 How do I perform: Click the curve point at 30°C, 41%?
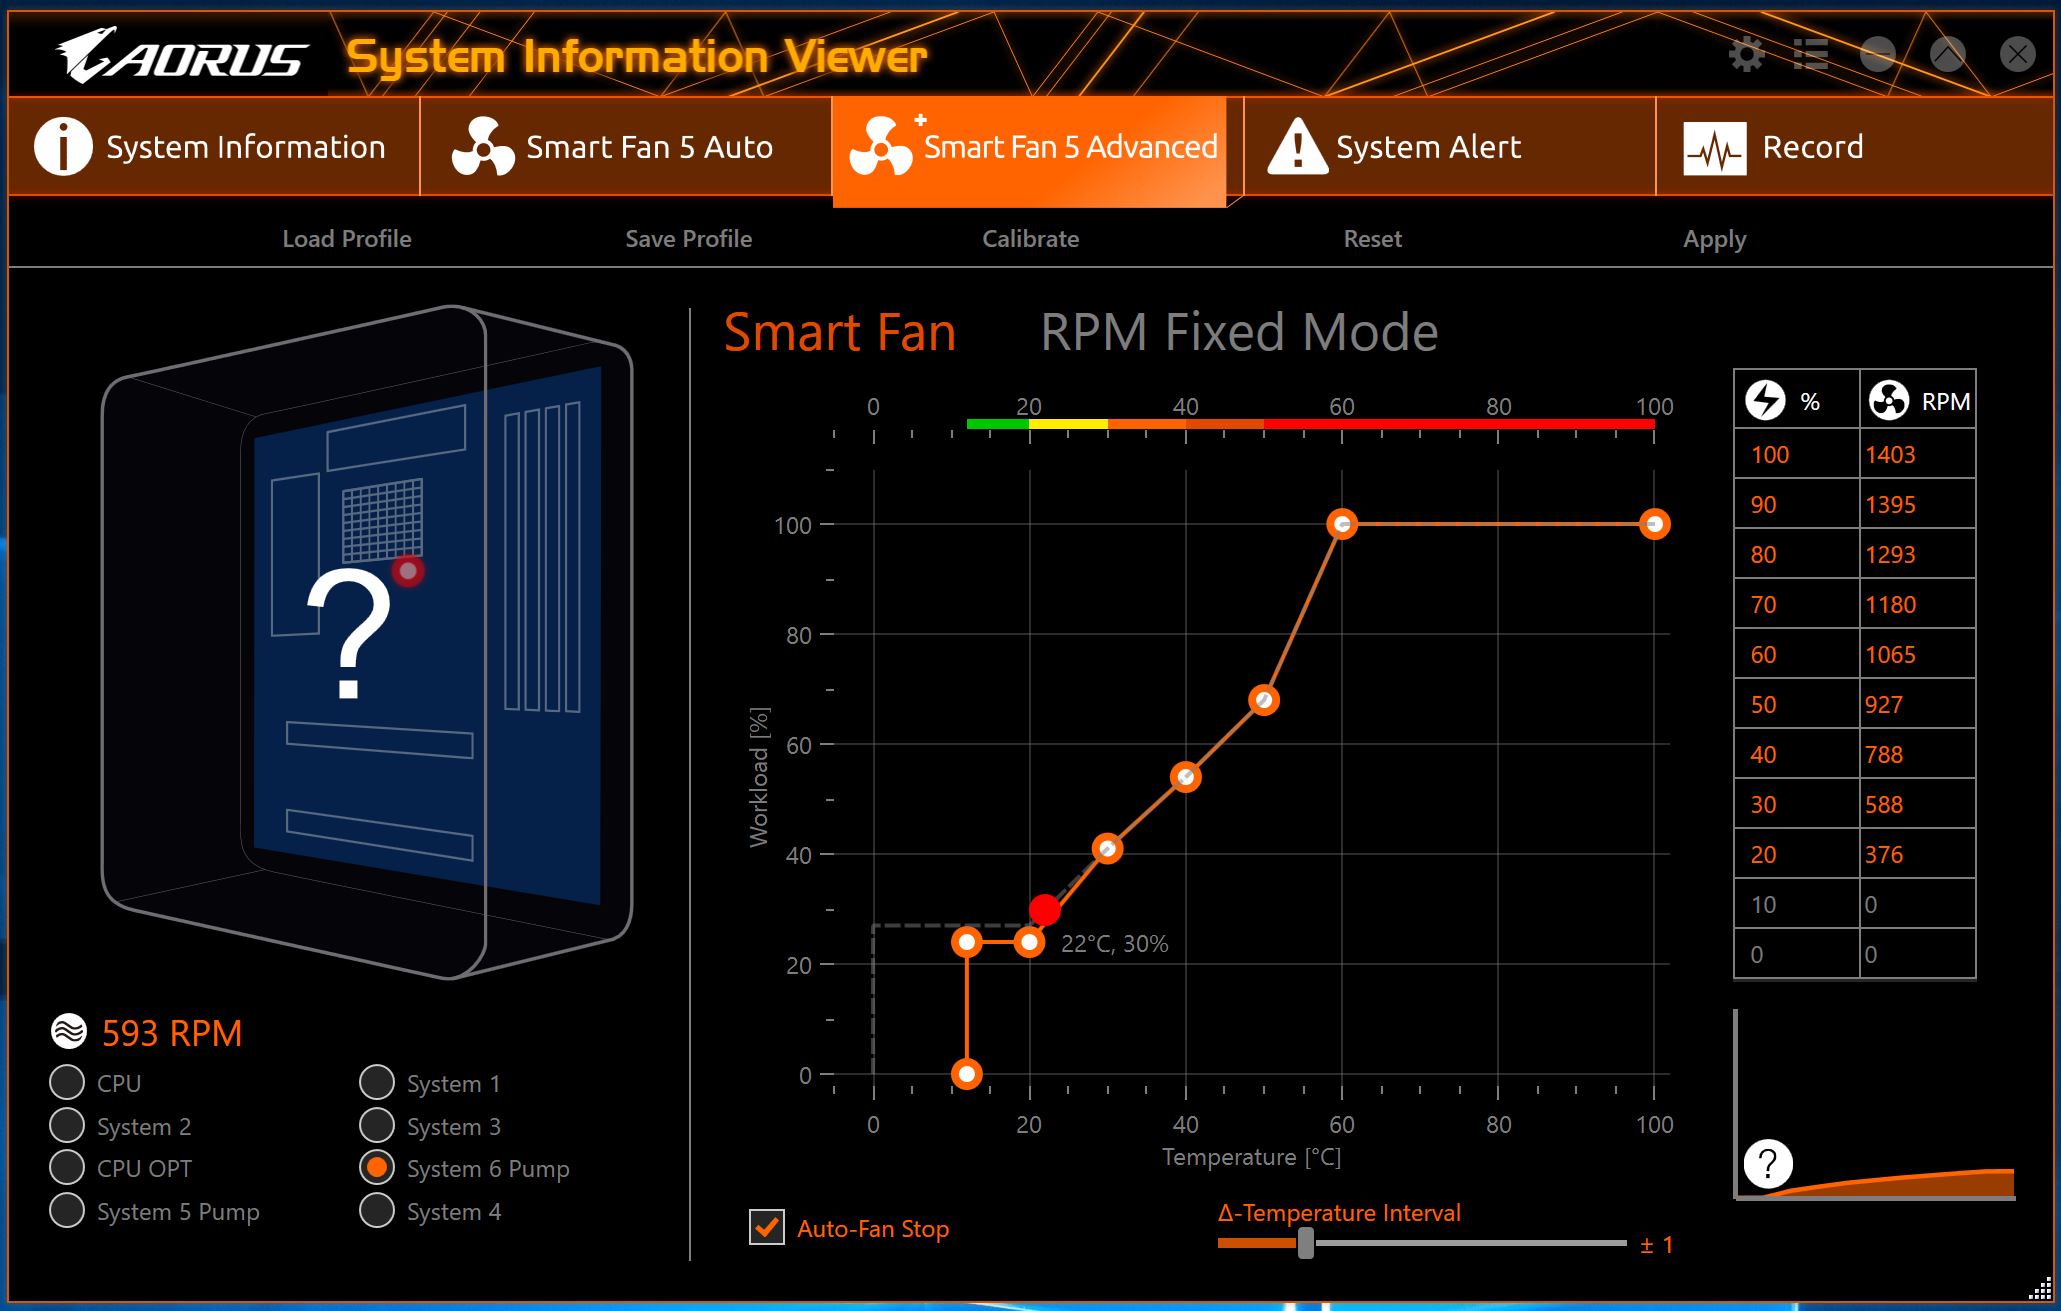coord(1107,849)
